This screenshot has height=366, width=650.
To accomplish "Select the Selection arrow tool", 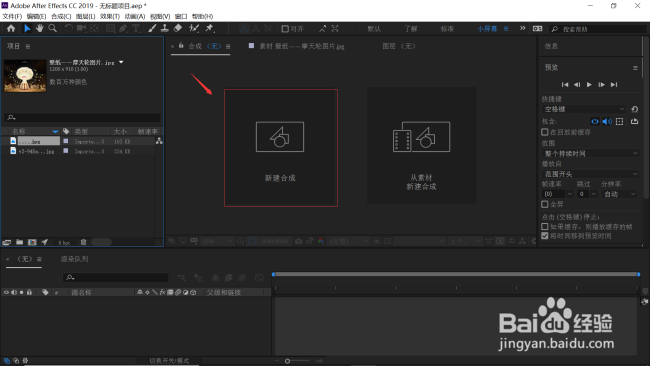I will 27,28.
